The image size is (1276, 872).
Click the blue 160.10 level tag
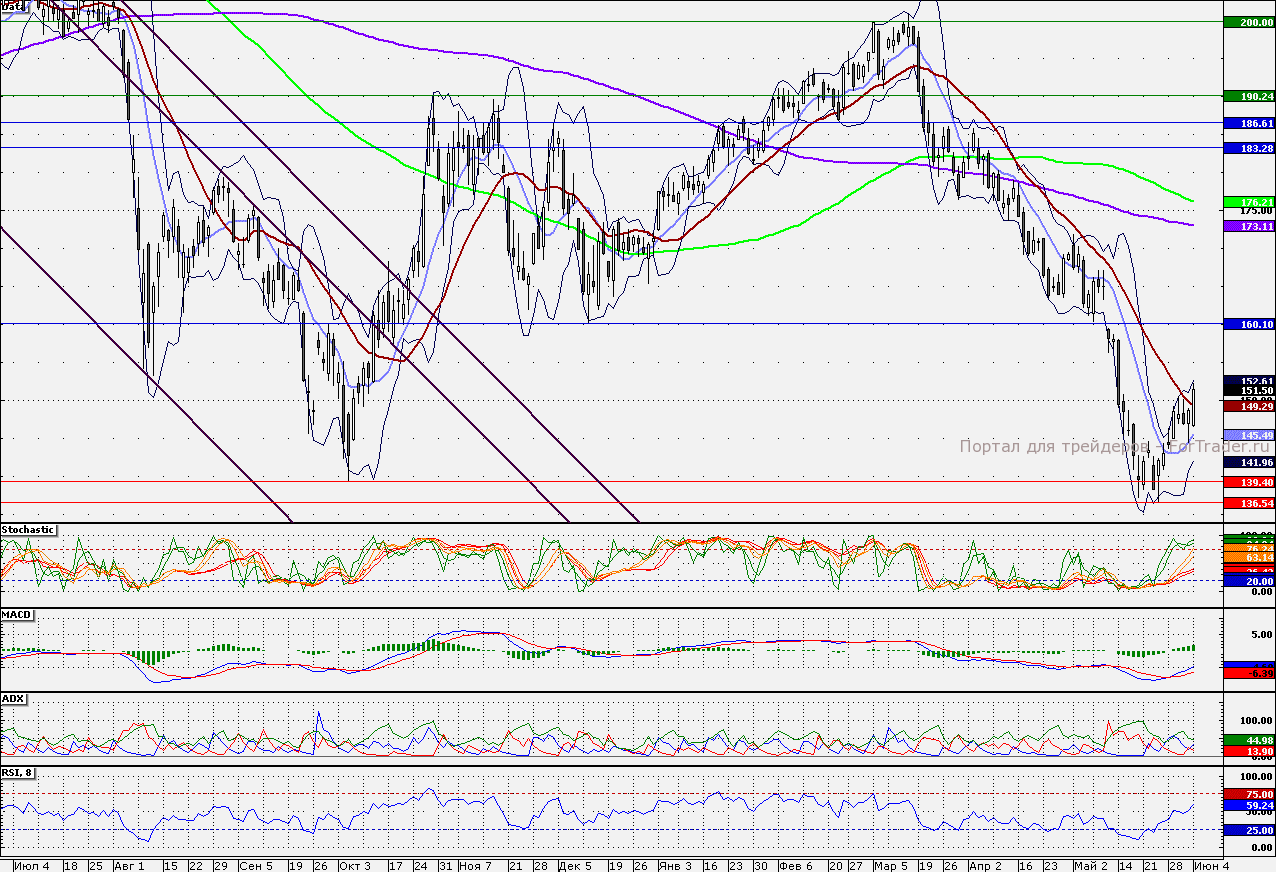[1249, 324]
